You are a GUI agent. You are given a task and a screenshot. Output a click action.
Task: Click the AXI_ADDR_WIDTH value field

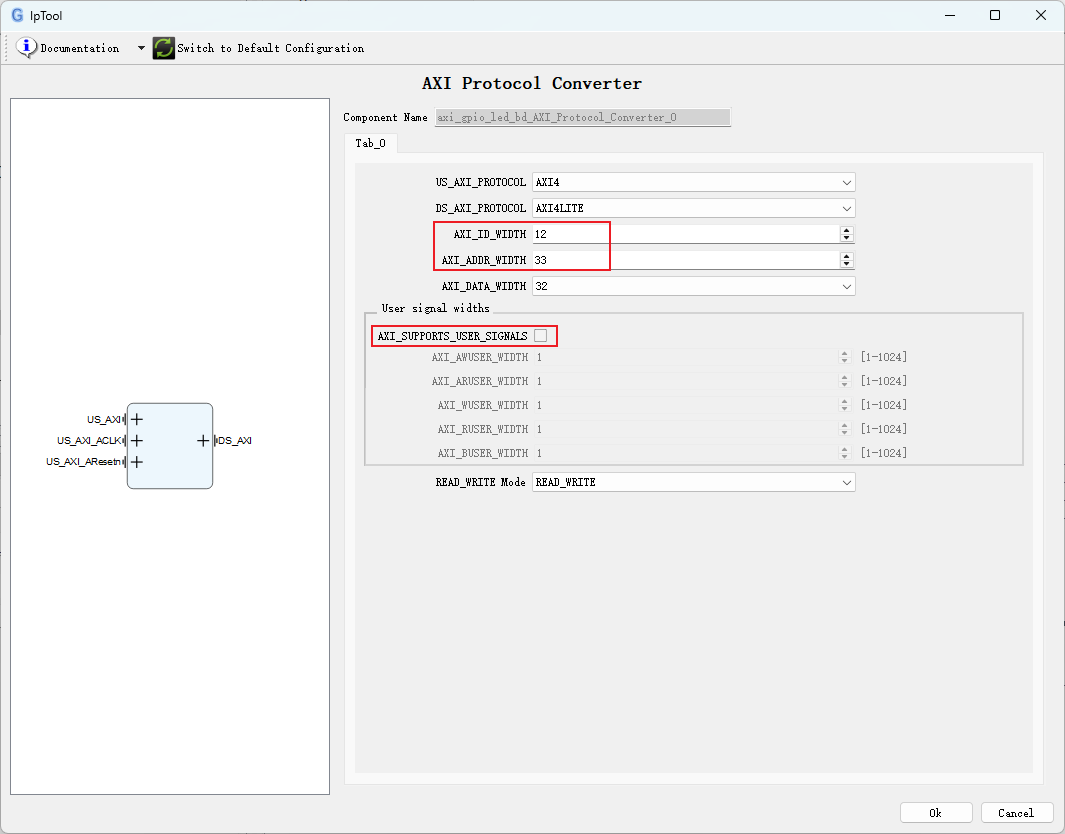pos(685,260)
